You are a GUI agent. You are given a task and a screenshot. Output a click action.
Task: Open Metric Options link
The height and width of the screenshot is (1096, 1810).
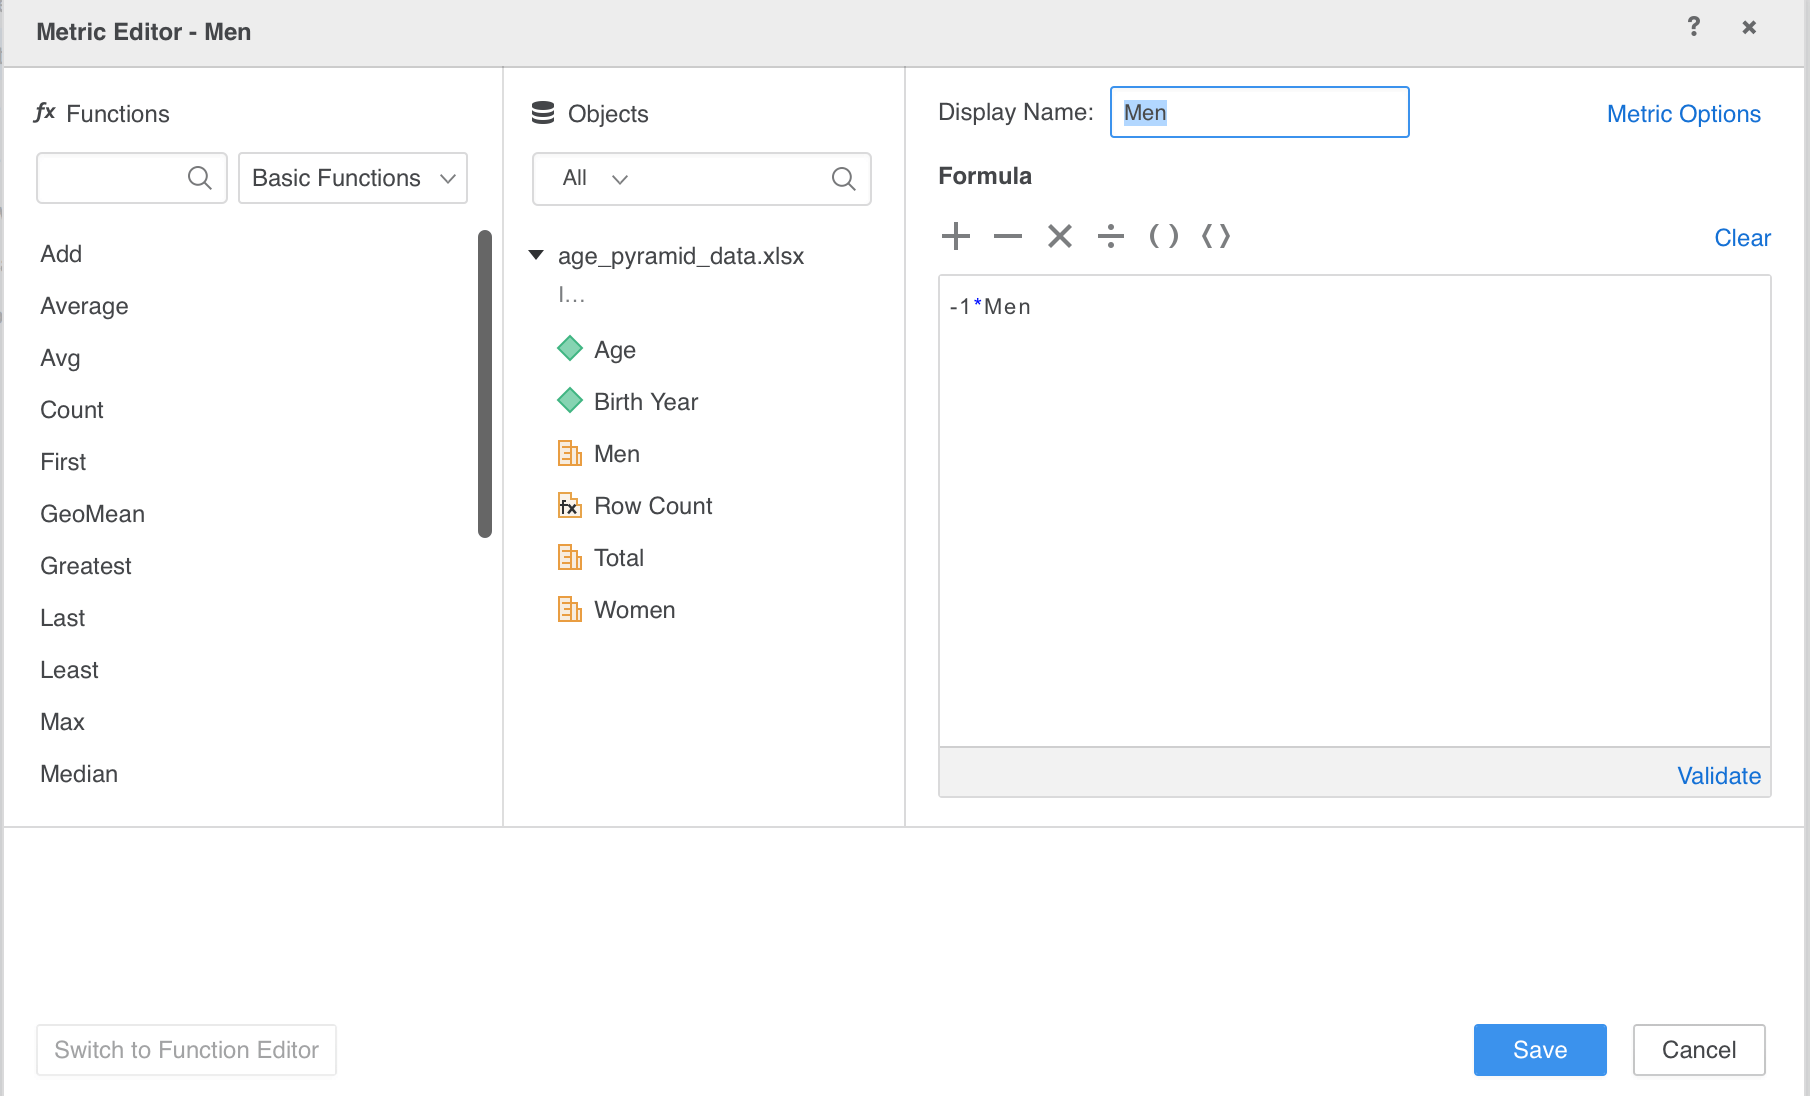pyautogui.click(x=1684, y=114)
